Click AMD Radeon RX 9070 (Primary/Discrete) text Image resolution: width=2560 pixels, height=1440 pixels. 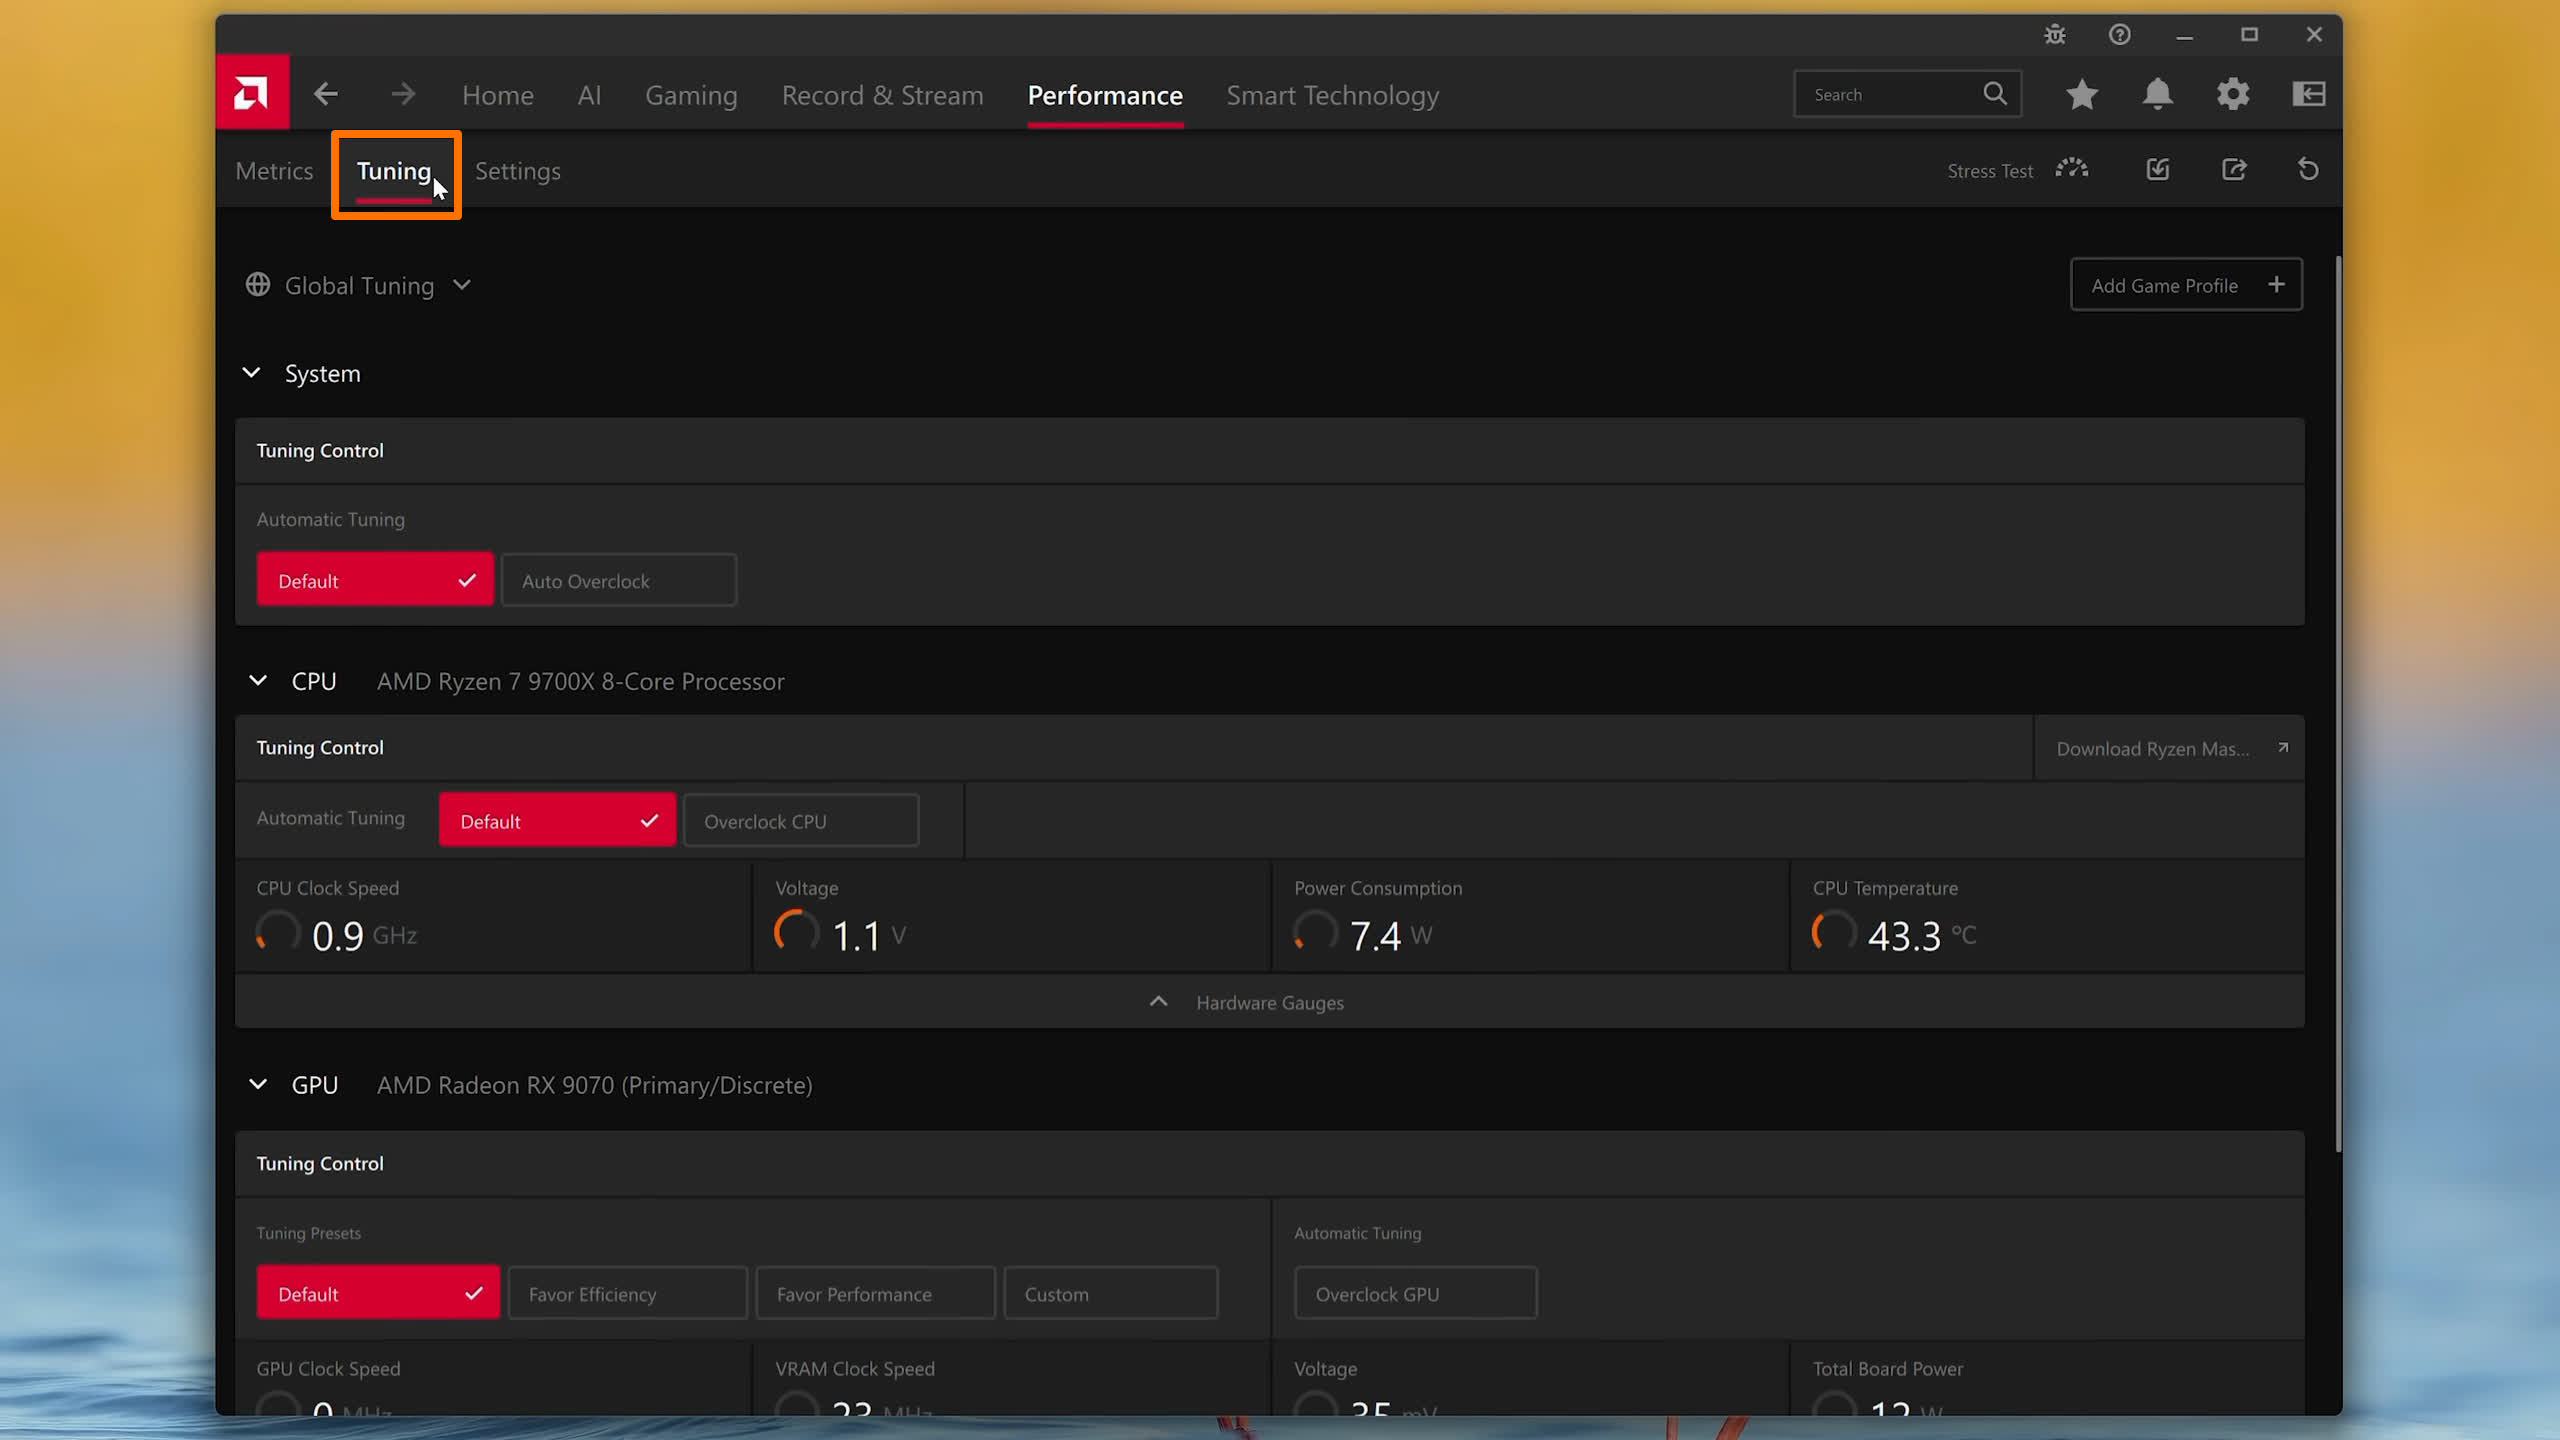pyautogui.click(x=594, y=1085)
